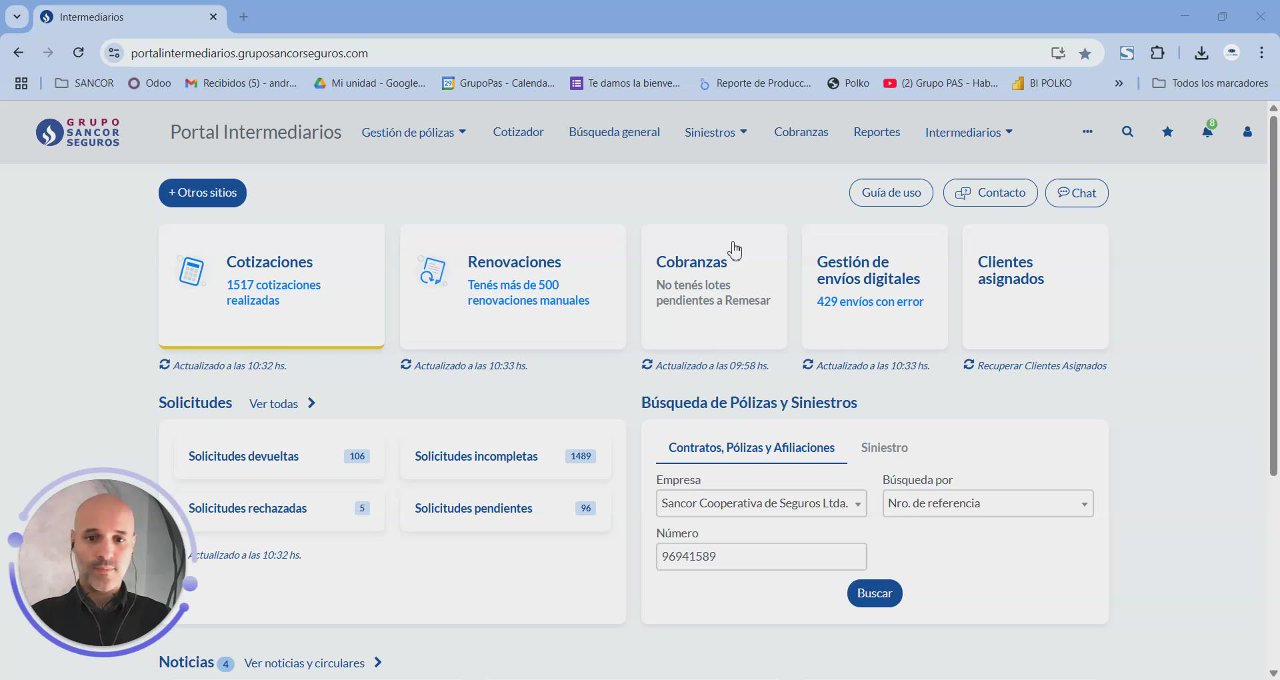Screen dimensions: 1280x680
Task: Click "1517 cotizaciones realizadas" text
Action: tap(274, 292)
